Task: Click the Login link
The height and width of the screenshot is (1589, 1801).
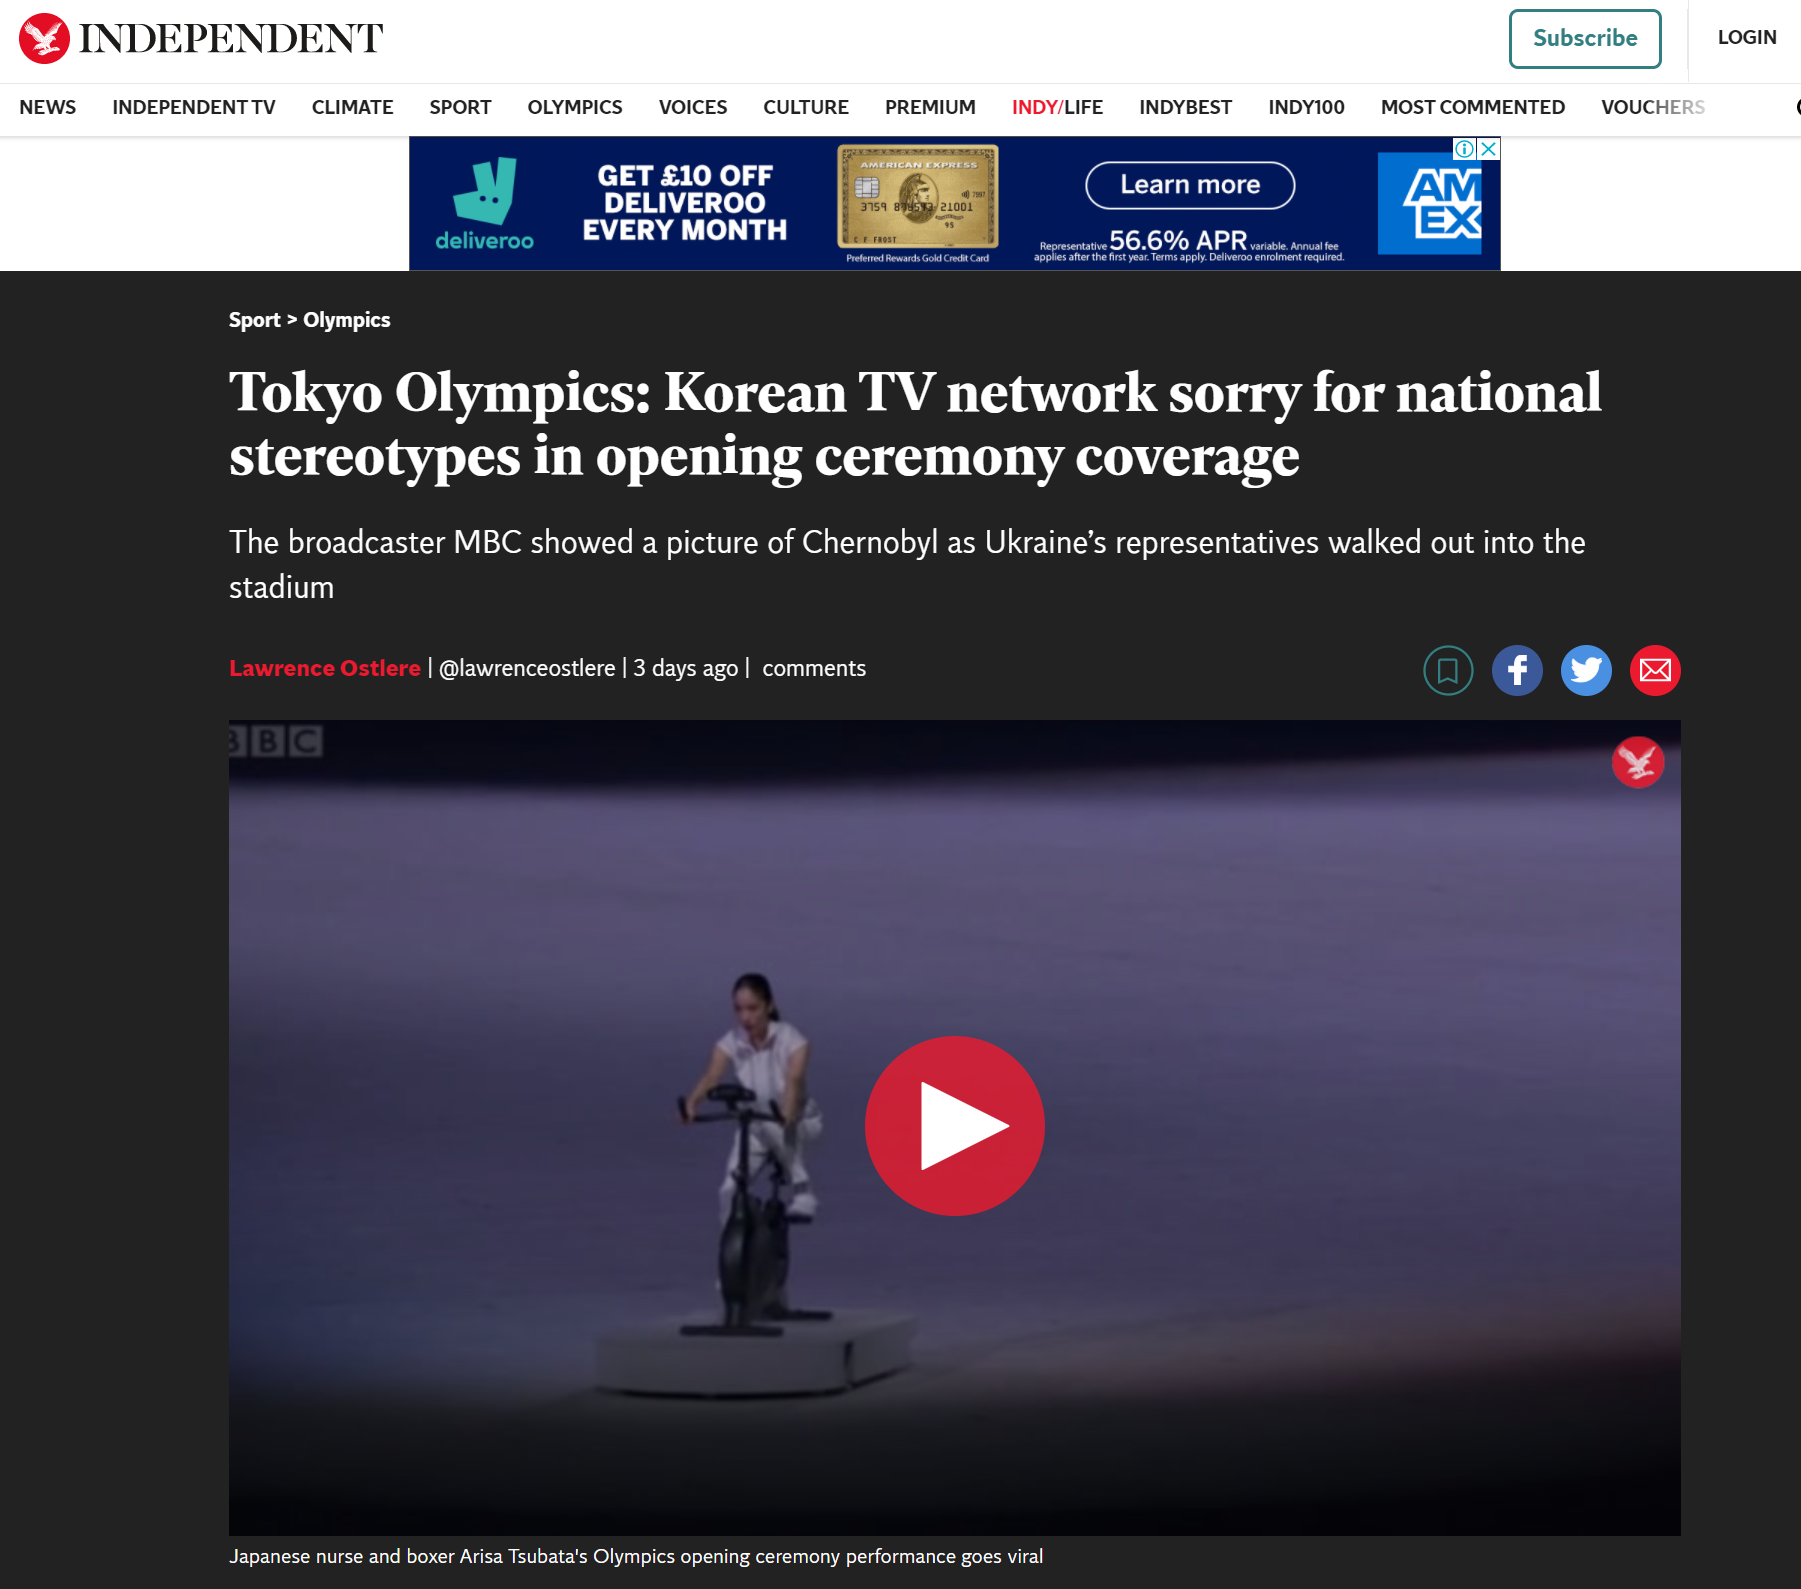Action: coord(1747,37)
